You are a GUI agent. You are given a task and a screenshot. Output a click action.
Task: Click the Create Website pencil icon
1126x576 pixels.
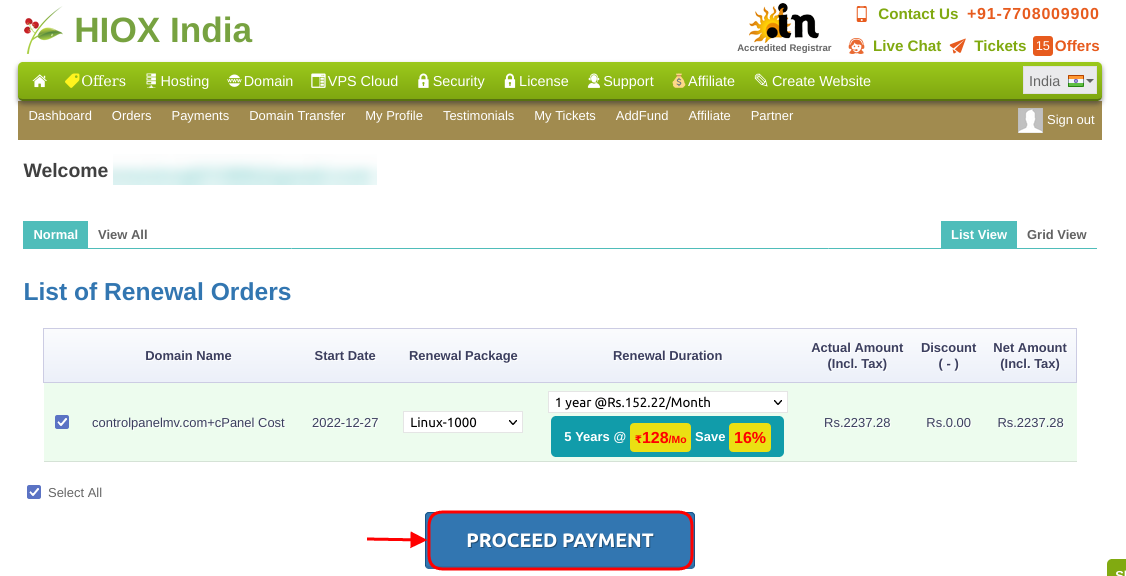point(761,81)
